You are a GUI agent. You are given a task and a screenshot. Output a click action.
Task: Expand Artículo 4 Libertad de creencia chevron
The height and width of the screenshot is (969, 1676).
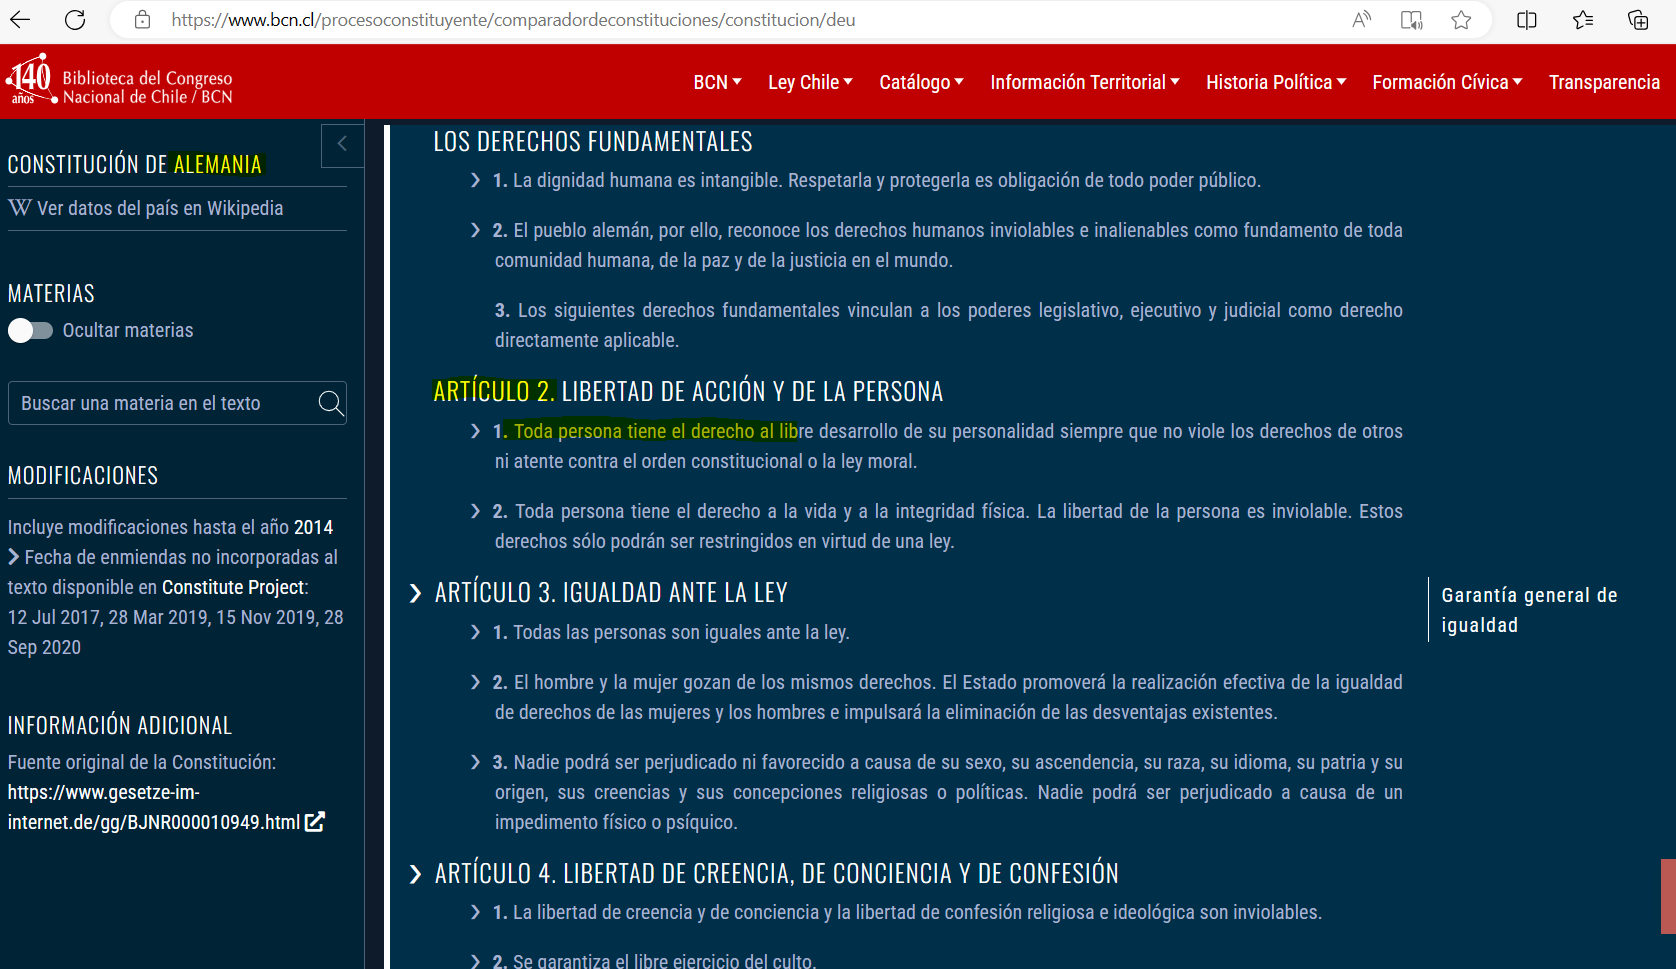416,875
